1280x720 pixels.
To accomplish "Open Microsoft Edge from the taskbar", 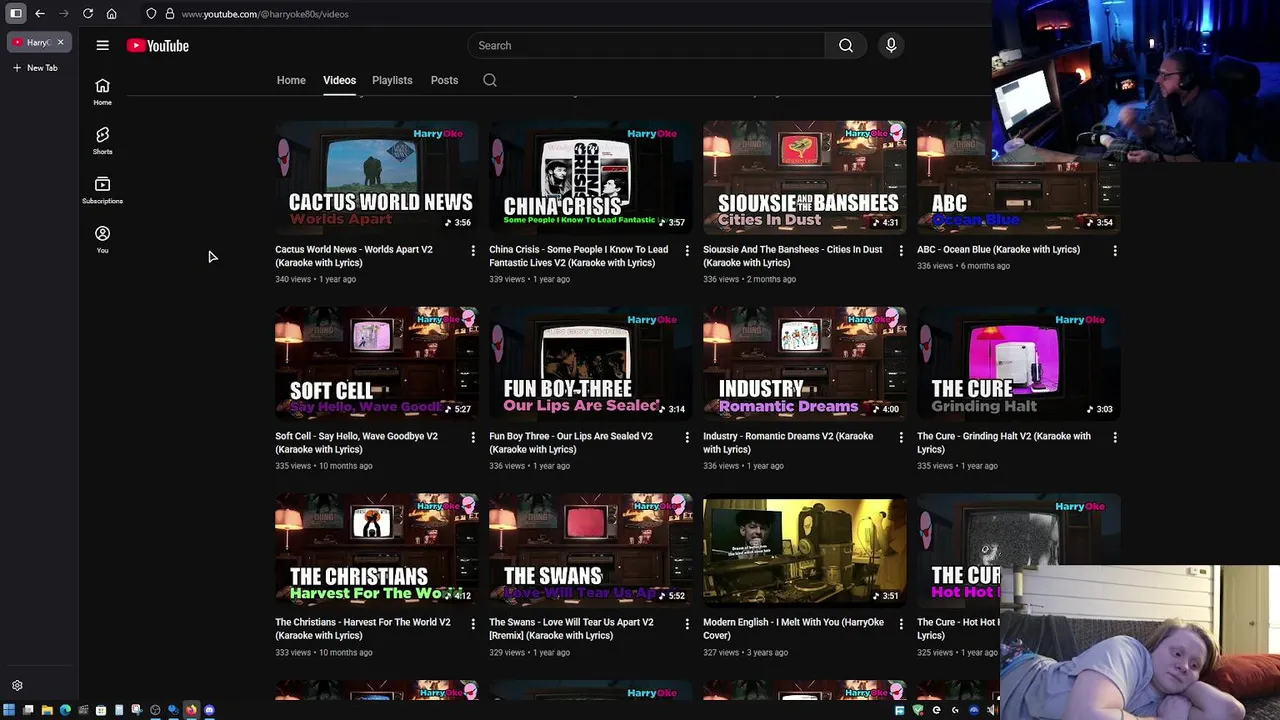I will tap(65, 710).
